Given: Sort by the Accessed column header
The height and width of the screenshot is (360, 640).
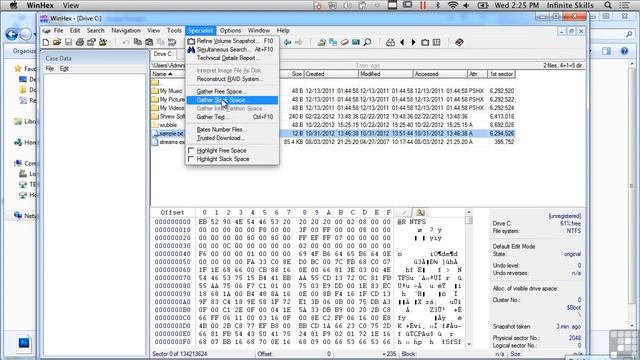Looking at the screenshot, I should click(440, 74).
